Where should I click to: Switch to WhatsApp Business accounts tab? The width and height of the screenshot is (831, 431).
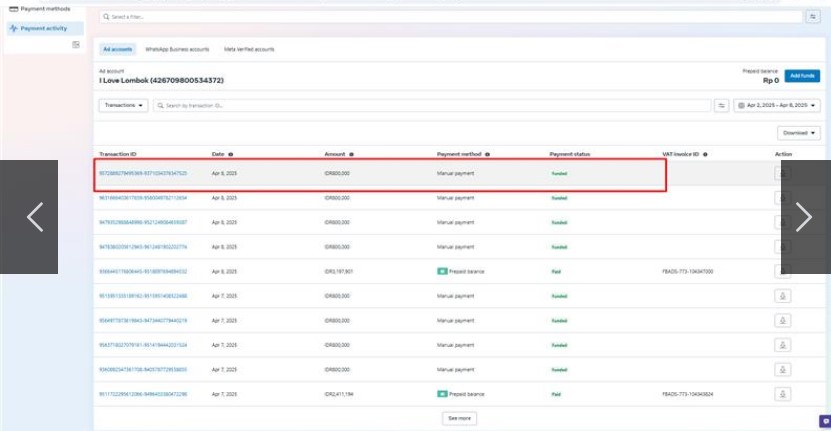(177, 48)
